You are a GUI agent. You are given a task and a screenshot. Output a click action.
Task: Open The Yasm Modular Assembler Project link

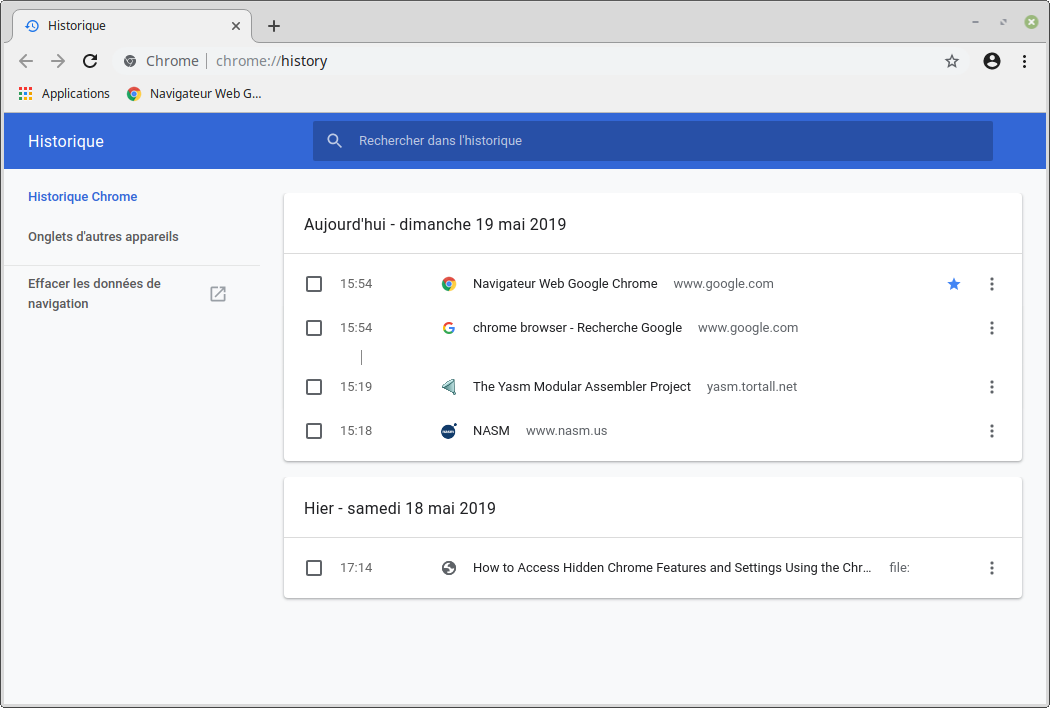[x=581, y=387]
